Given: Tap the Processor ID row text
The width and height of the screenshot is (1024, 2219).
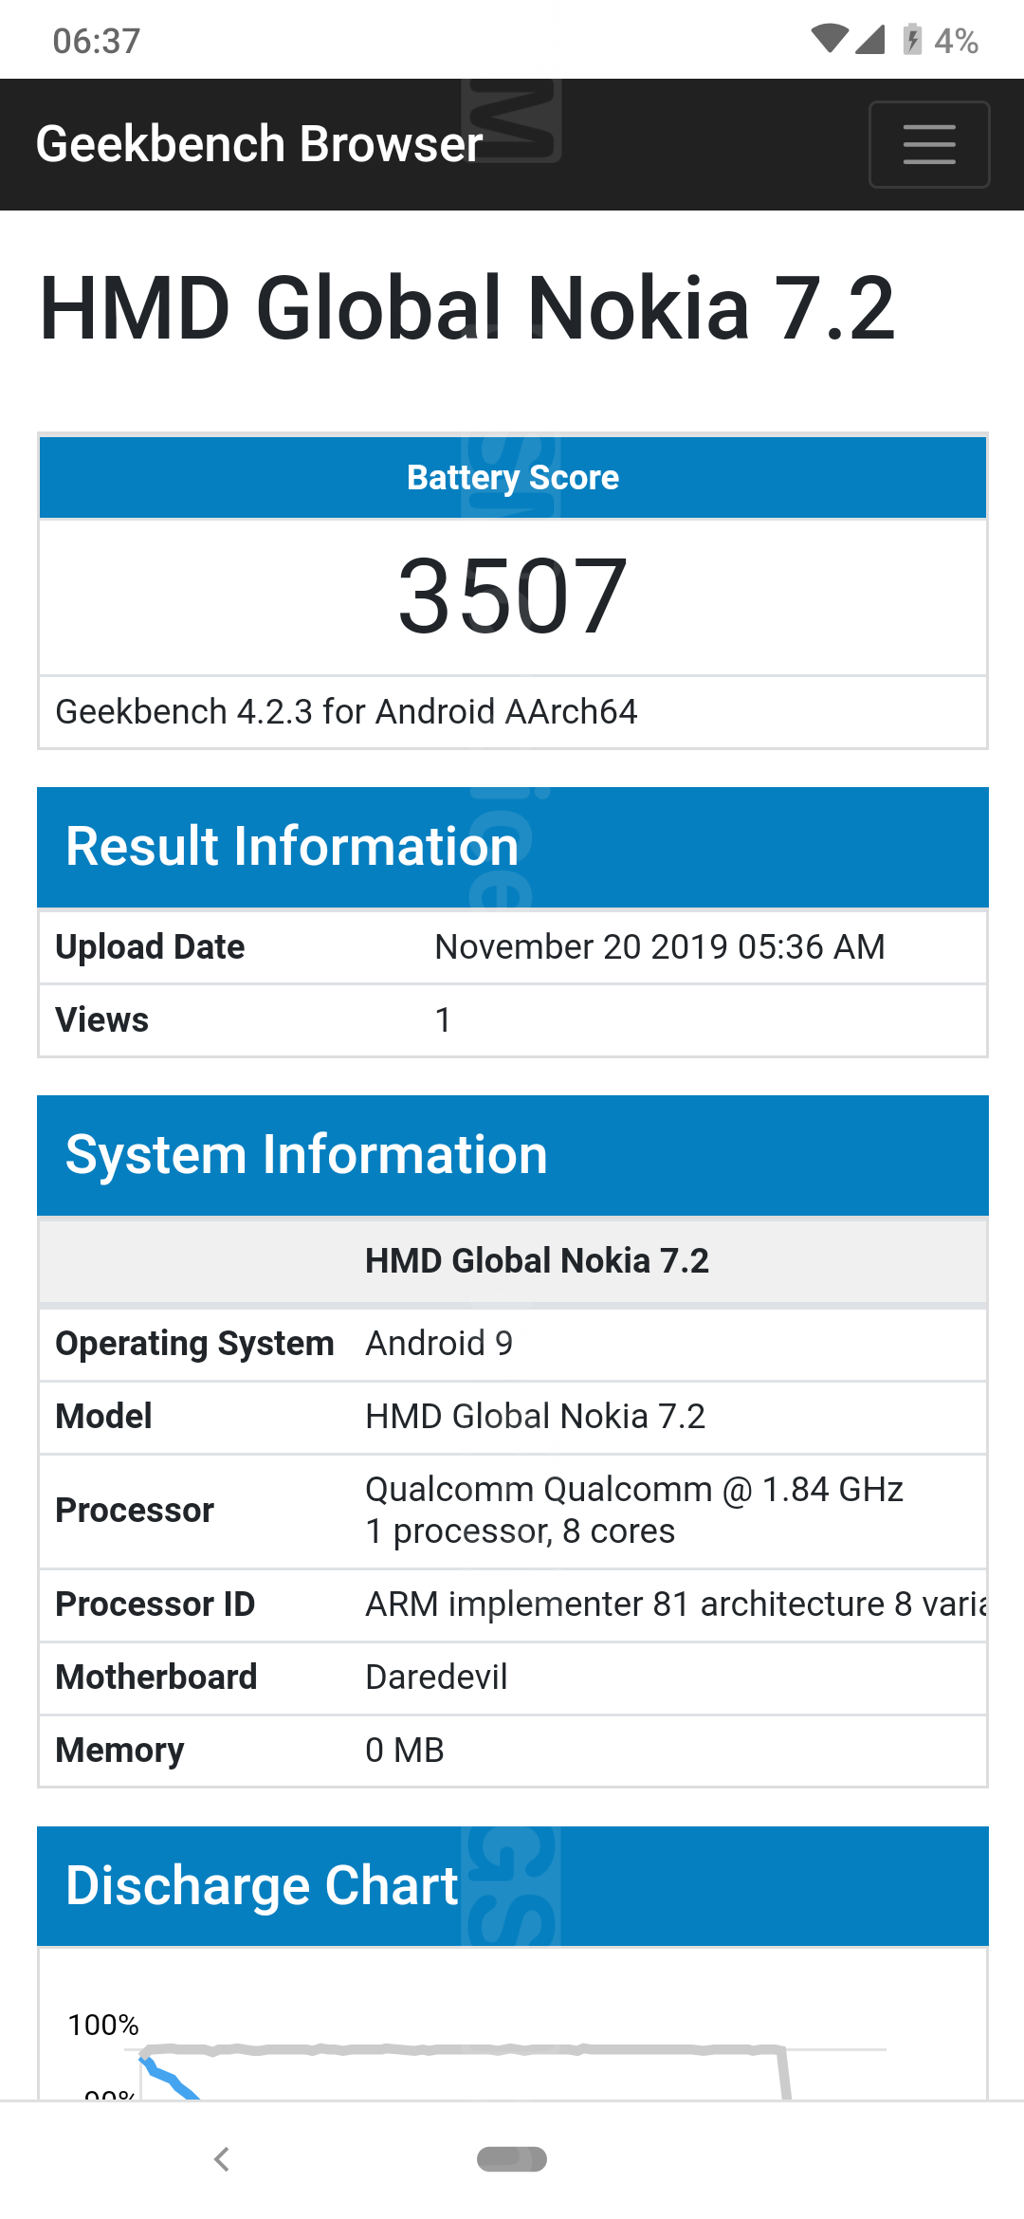Looking at the screenshot, I should tap(675, 1604).
